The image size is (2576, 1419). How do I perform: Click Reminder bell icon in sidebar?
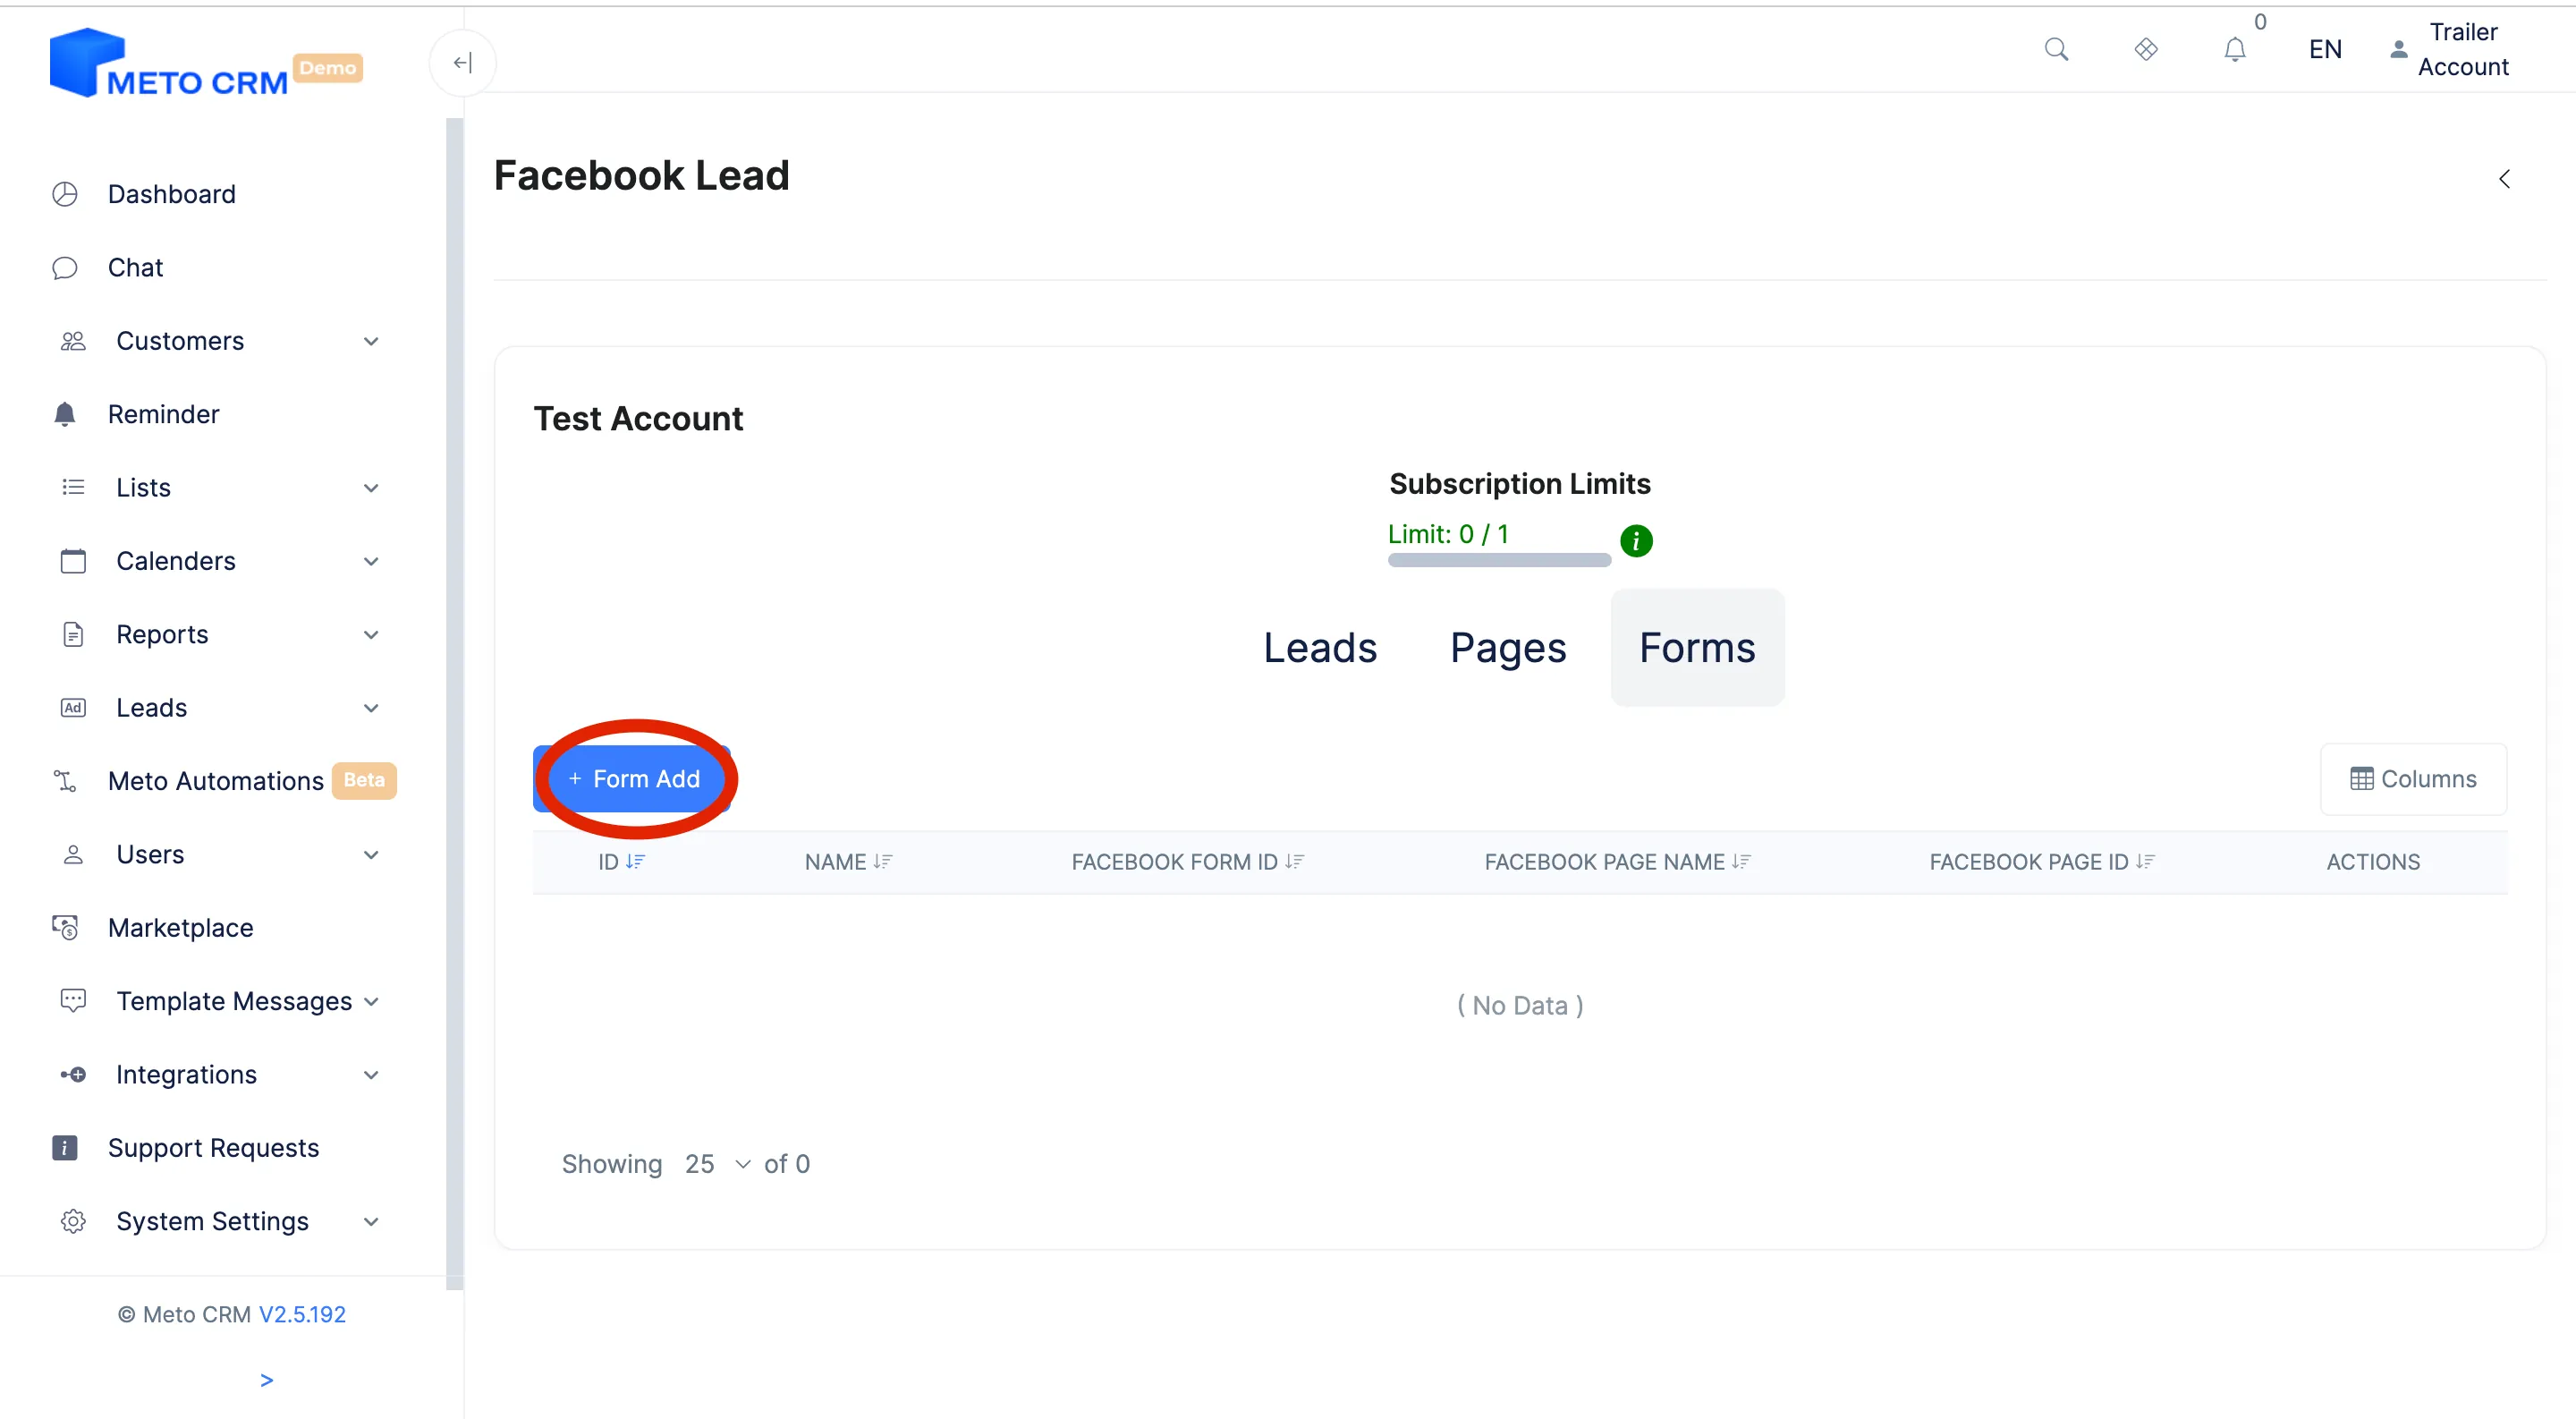point(65,414)
